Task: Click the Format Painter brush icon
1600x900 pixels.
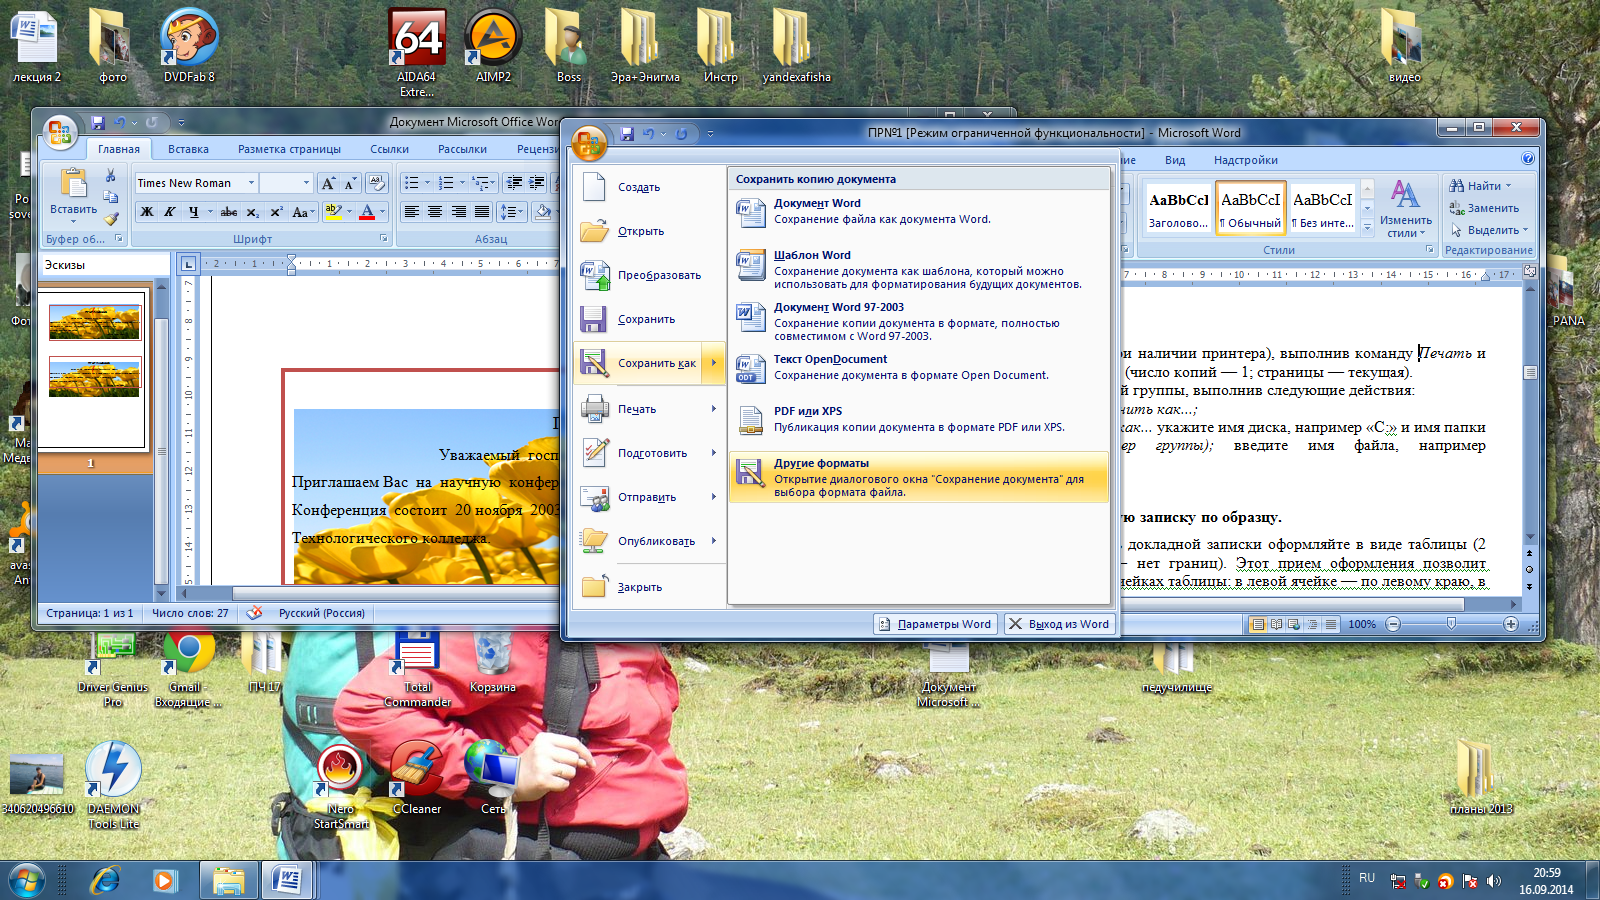Action: pyautogui.click(x=111, y=218)
